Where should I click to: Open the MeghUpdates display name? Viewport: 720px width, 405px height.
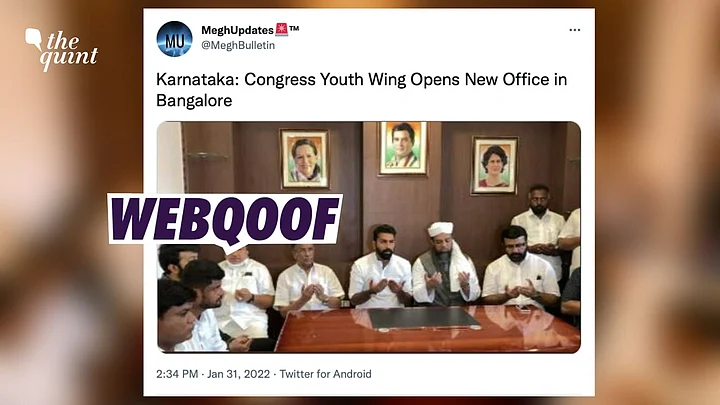pos(237,30)
